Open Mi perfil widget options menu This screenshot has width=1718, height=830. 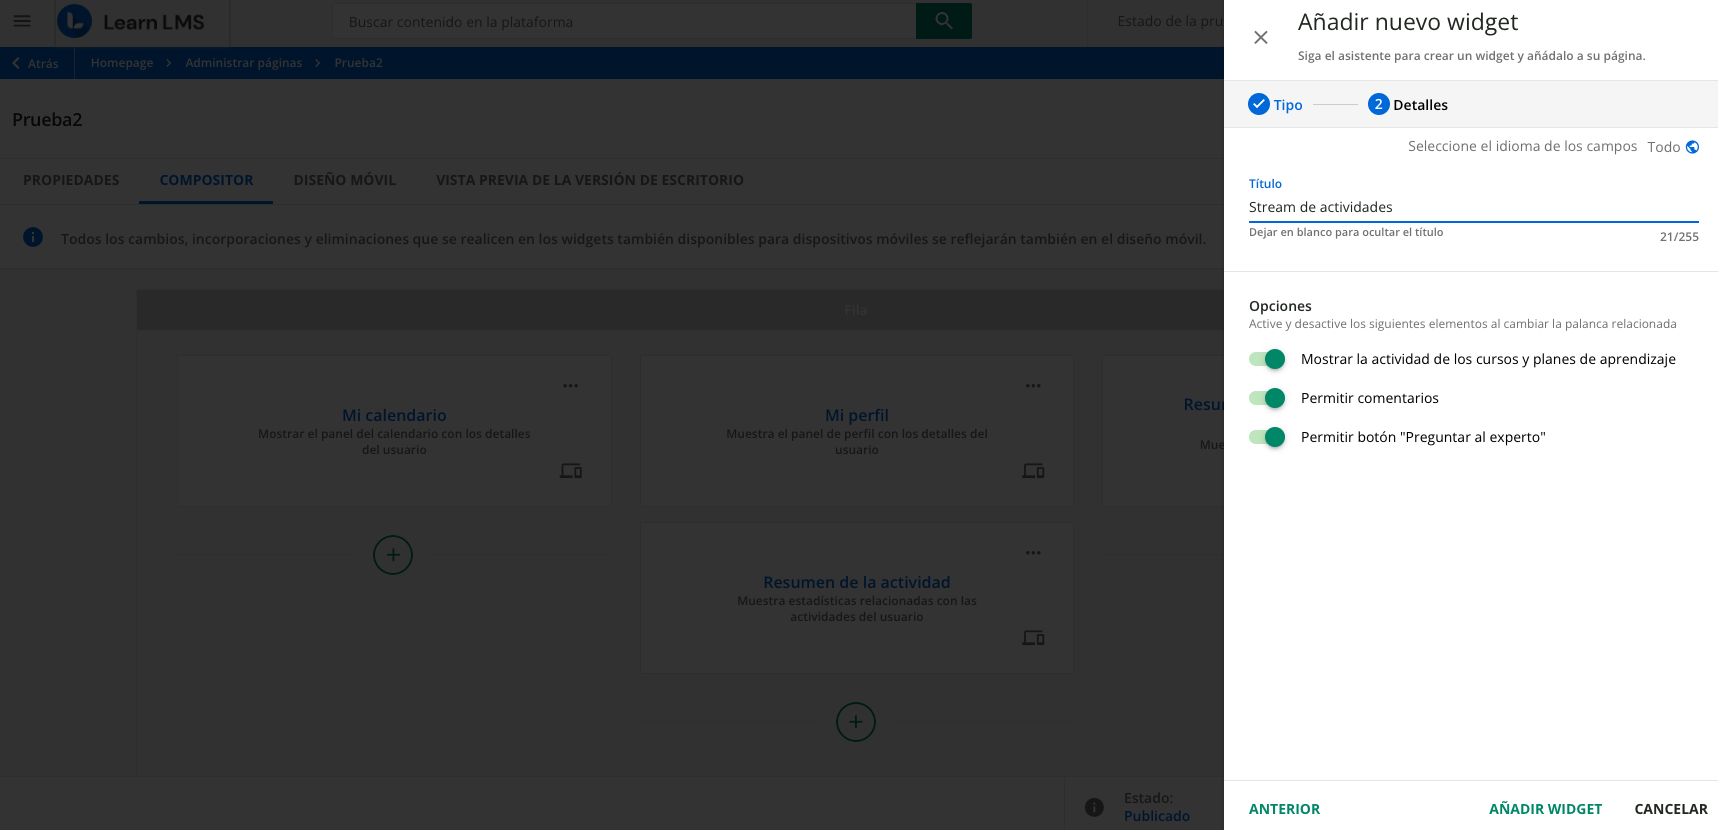(1033, 386)
